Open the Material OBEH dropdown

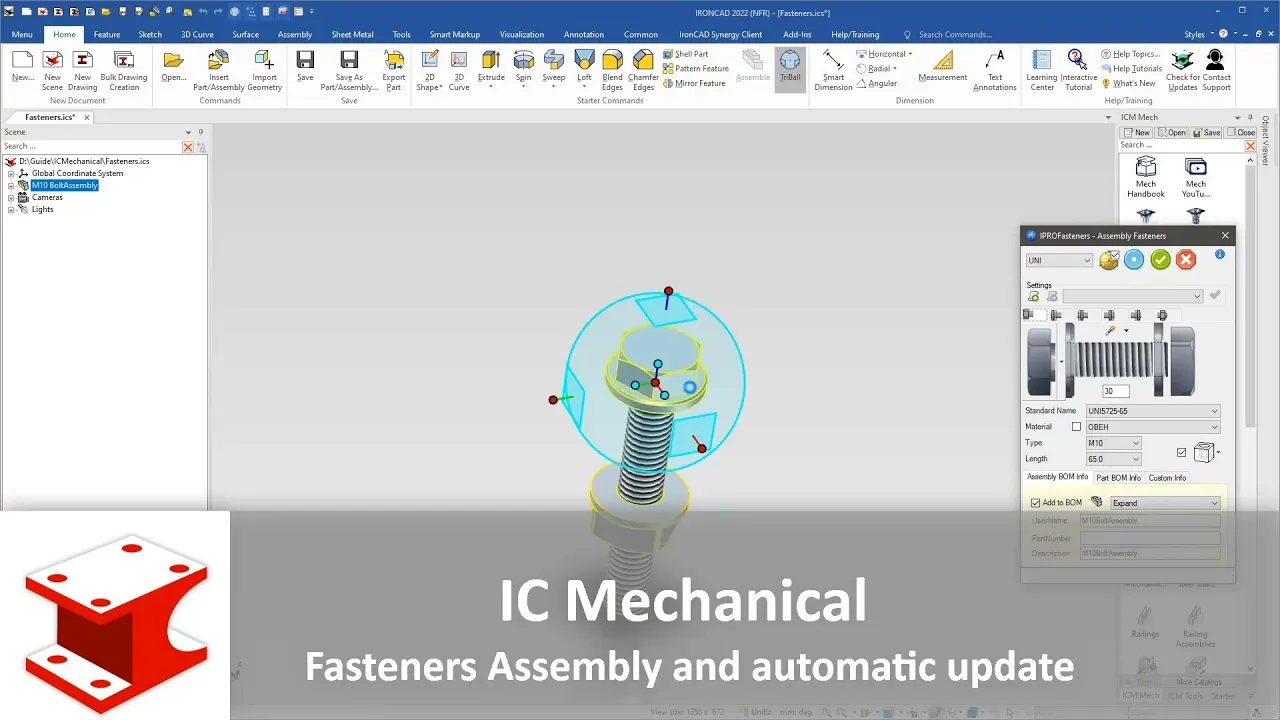[x=1153, y=427]
